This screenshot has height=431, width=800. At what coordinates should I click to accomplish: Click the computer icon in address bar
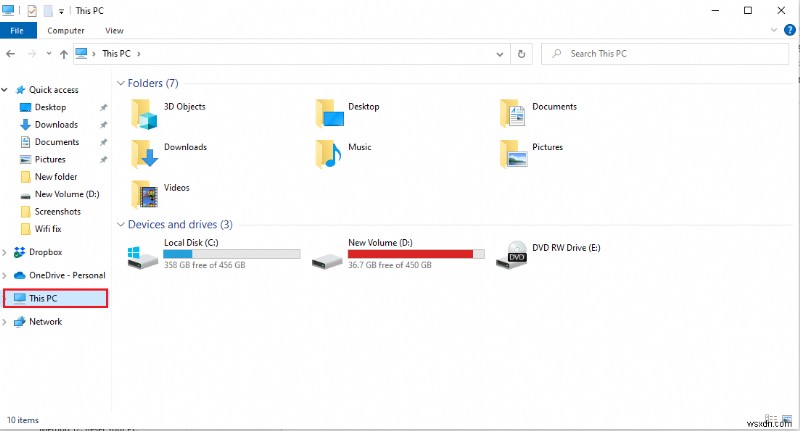[x=82, y=53]
